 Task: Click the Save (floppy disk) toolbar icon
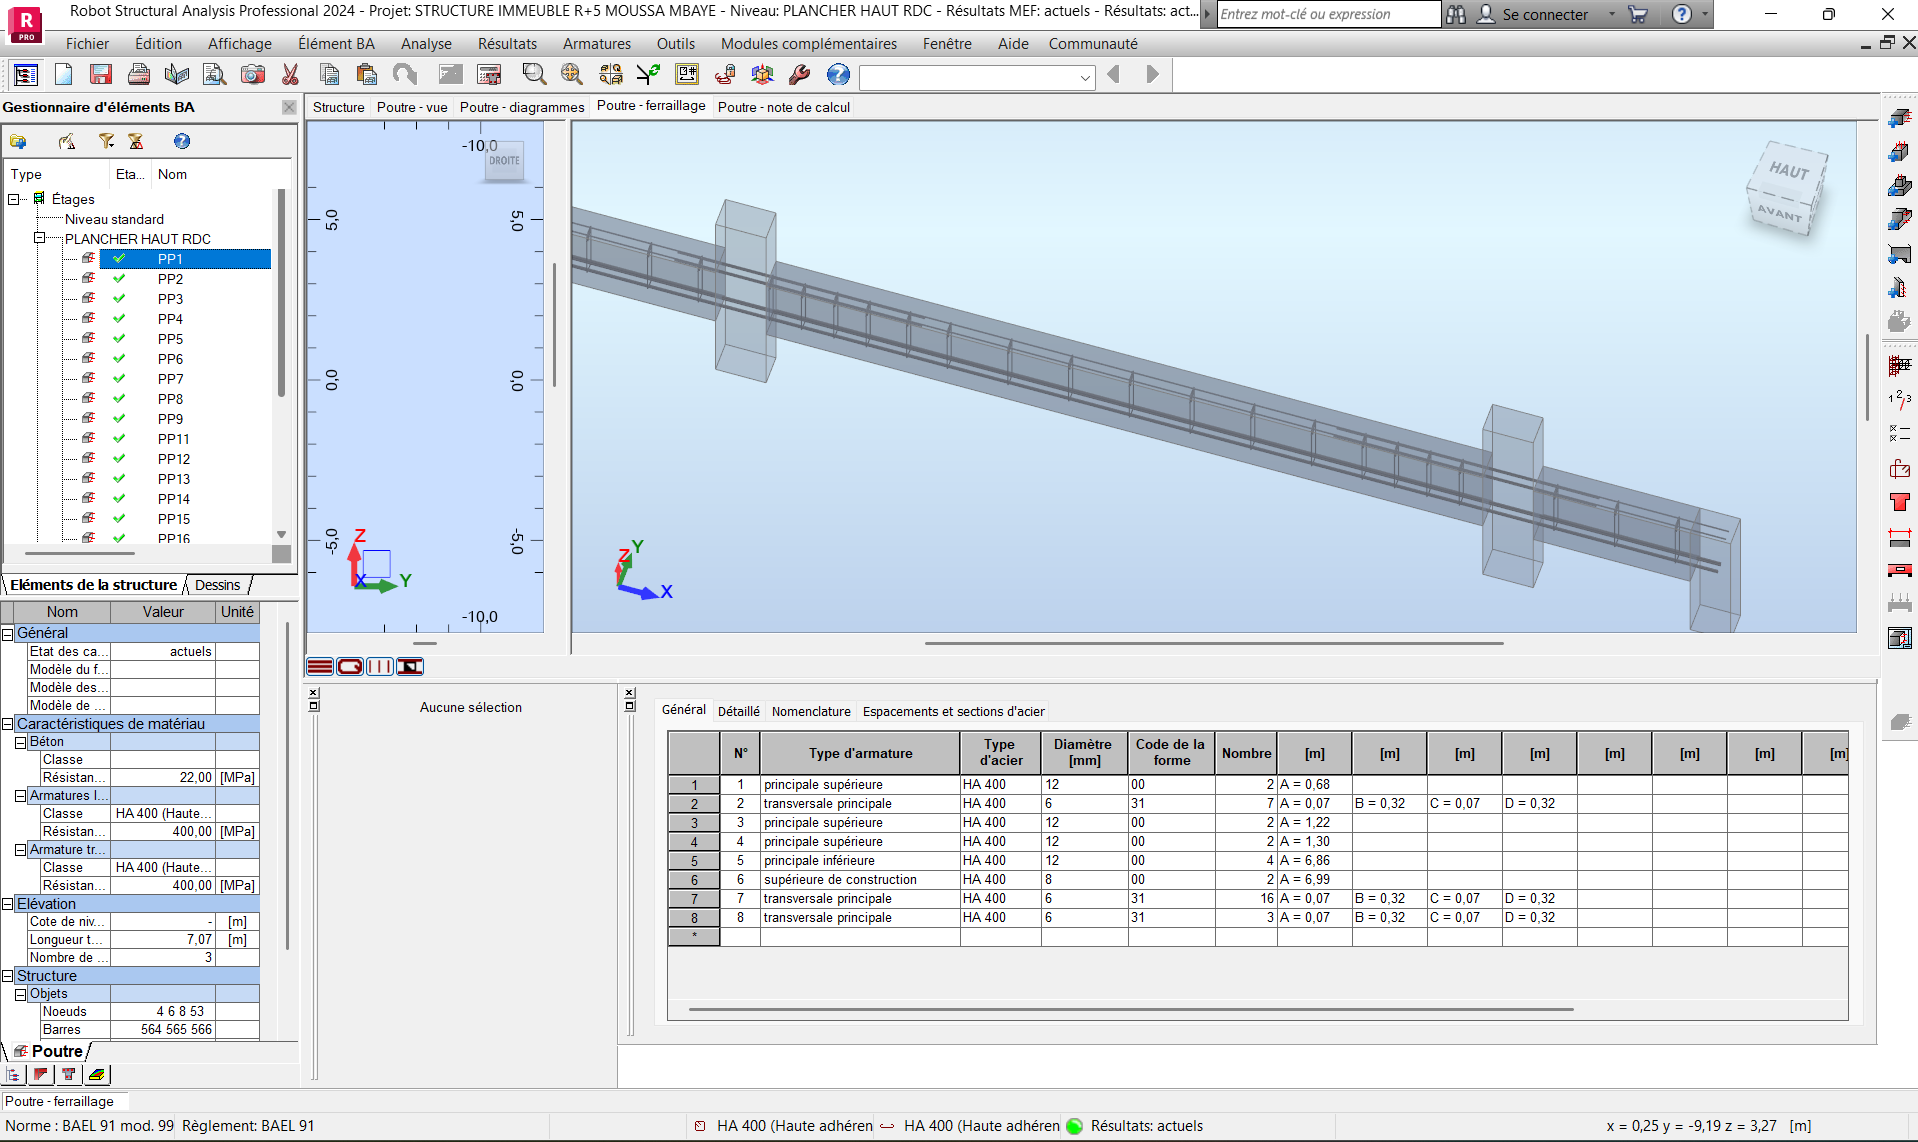pos(100,75)
